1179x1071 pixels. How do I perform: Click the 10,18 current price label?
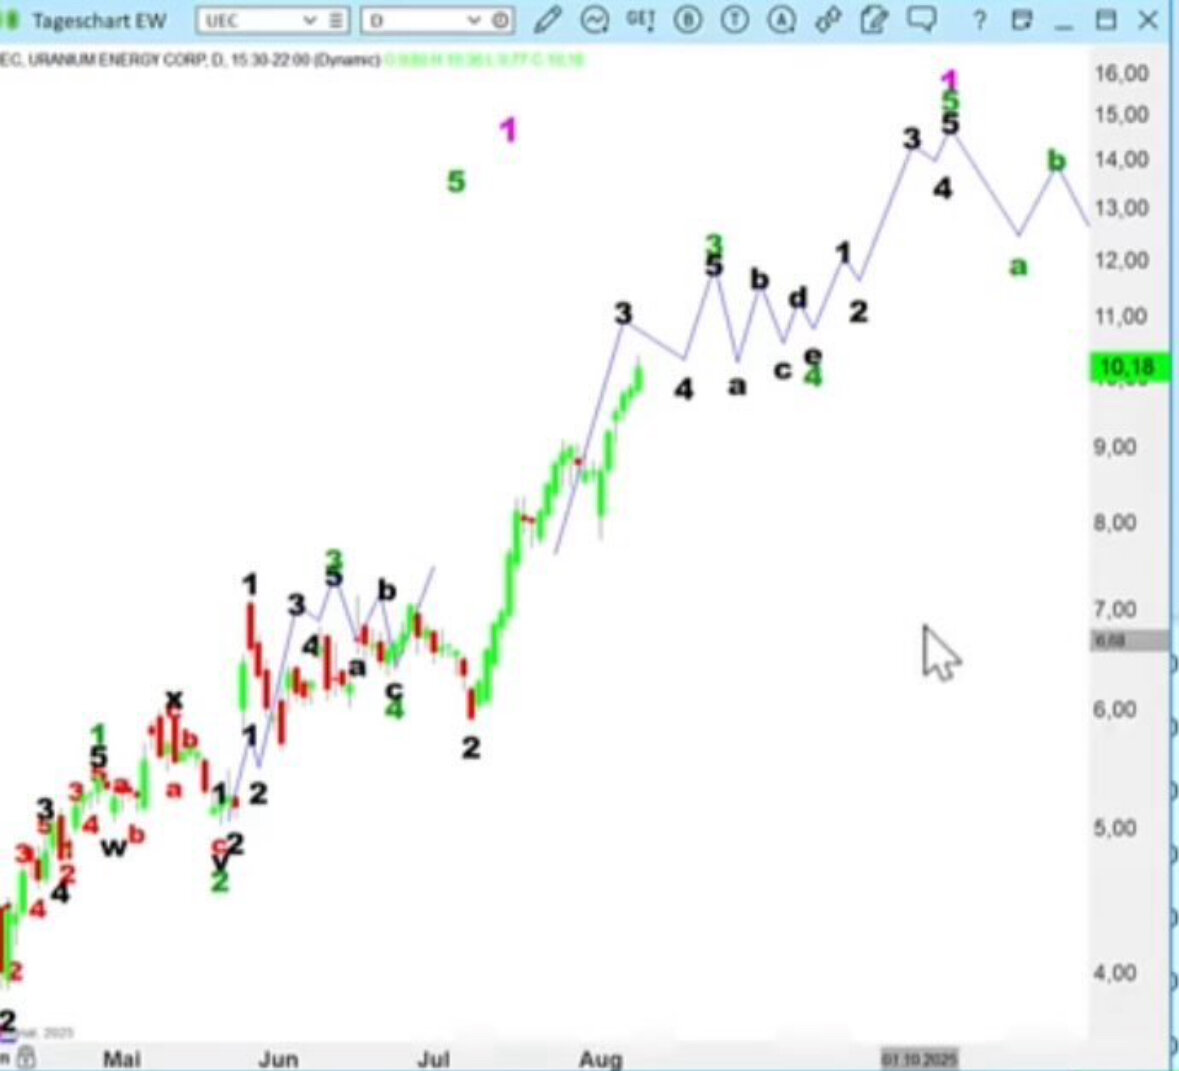pyautogui.click(x=1128, y=368)
